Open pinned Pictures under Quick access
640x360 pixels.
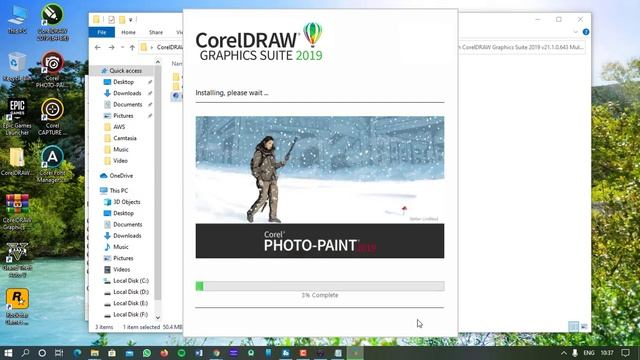(123, 116)
